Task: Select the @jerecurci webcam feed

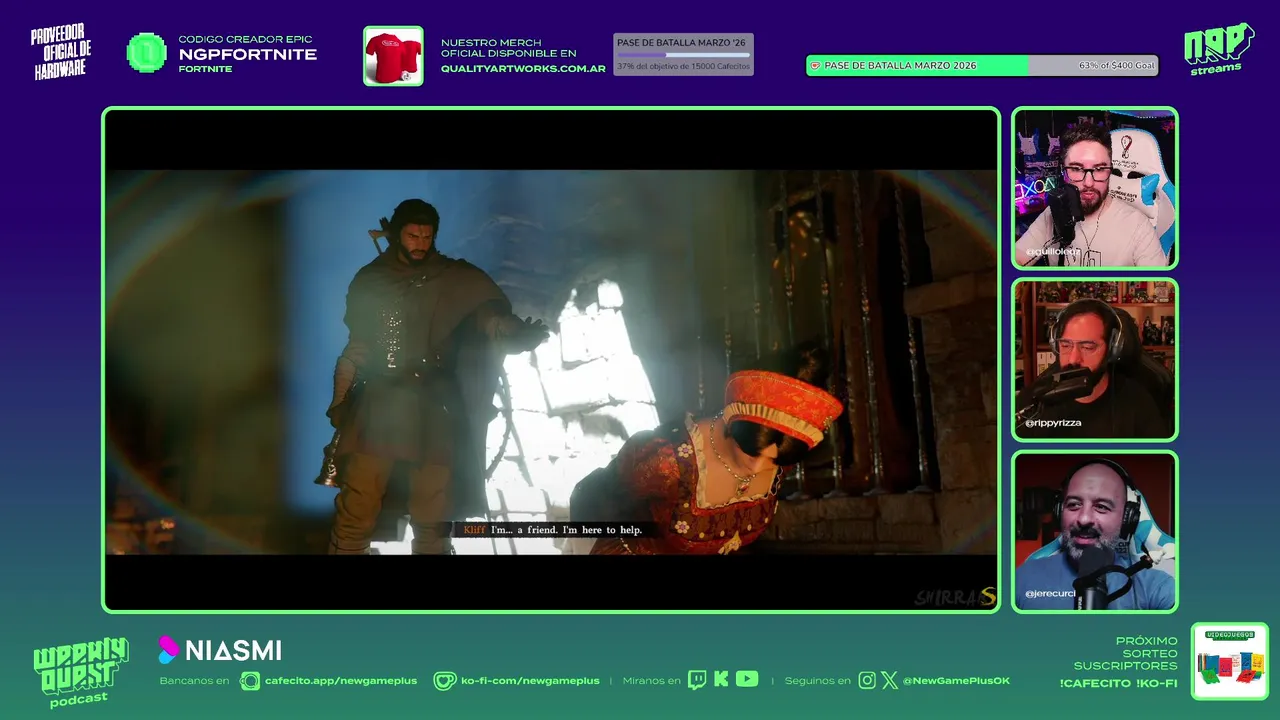Action: [x=1095, y=532]
